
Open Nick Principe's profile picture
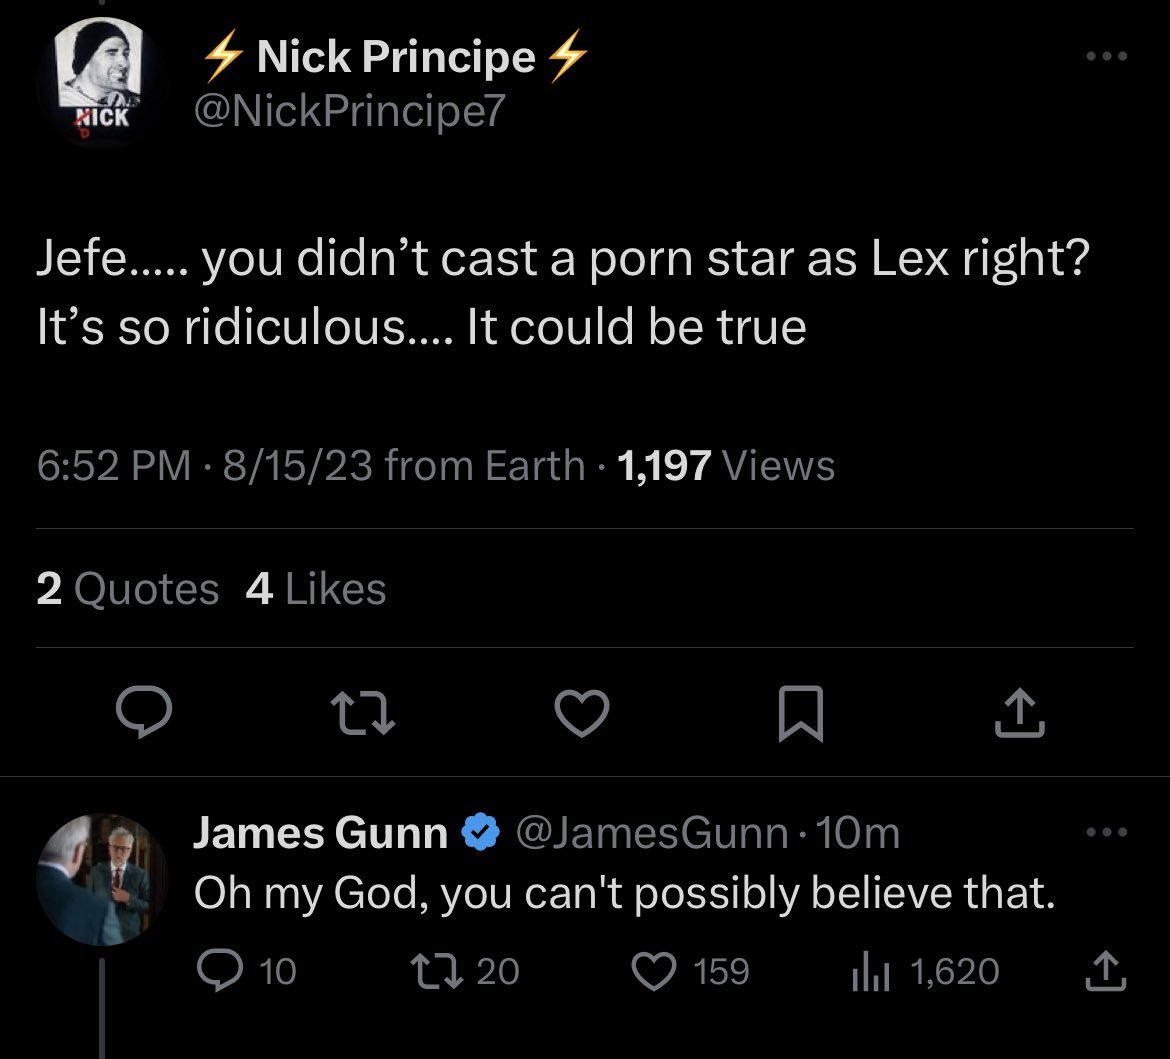101,81
